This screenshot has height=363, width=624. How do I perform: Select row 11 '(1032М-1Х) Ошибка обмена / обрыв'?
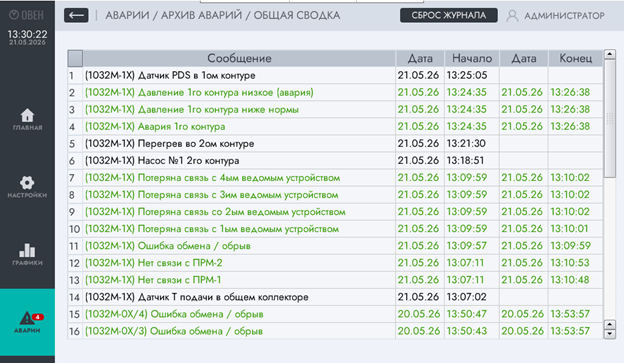click(335, 246)
